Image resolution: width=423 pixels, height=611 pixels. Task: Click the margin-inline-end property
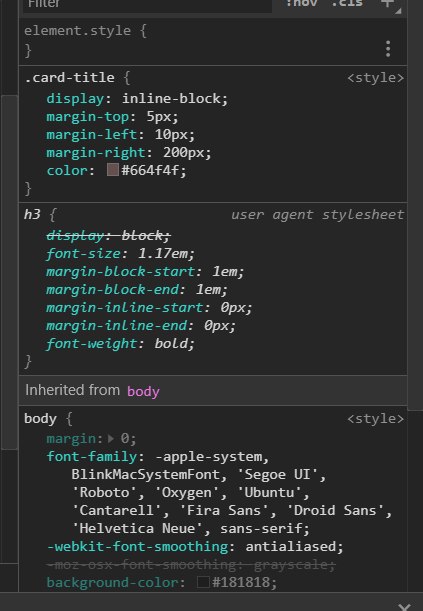pyautogui.click(x=116, y=325)
